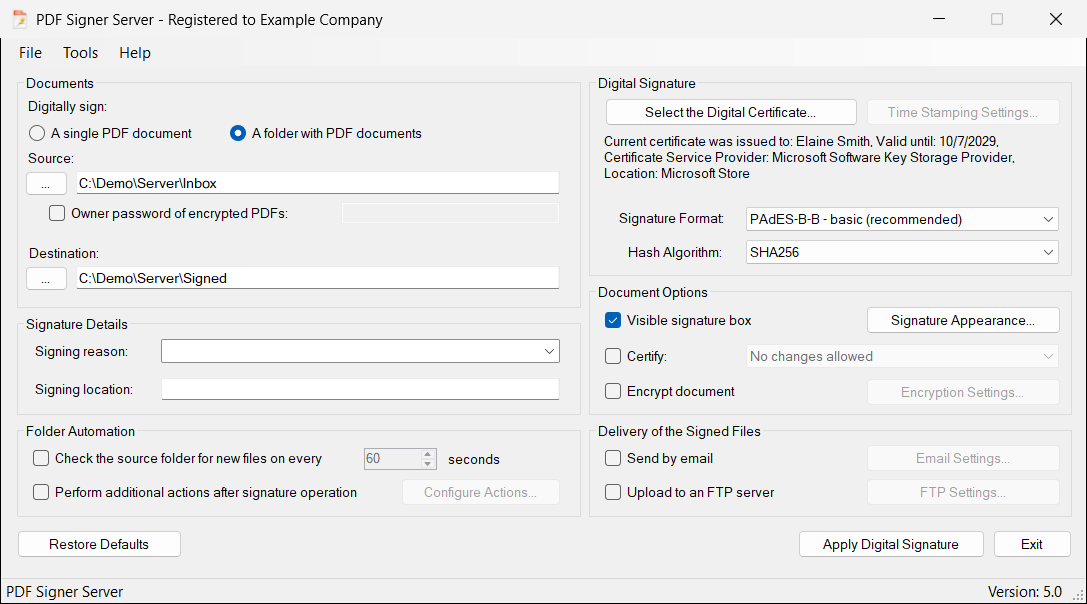Enable Certify checkbox

[613, 356]
